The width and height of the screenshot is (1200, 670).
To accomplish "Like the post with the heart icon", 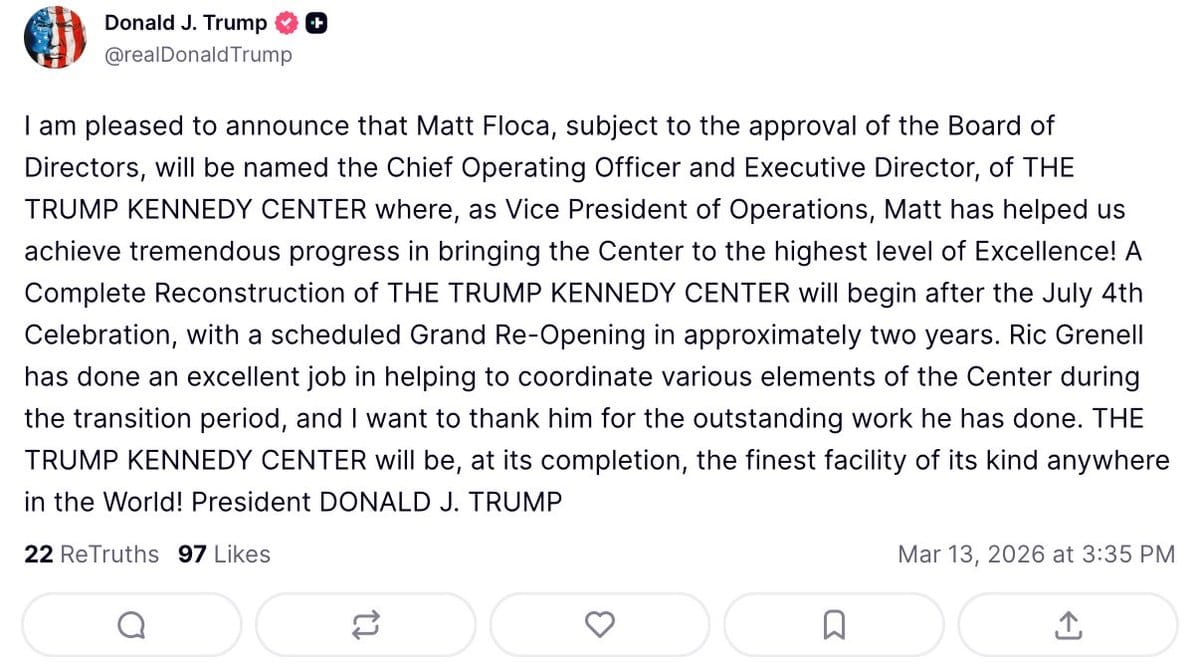I will pyautogui.click(x=599, y=625).
